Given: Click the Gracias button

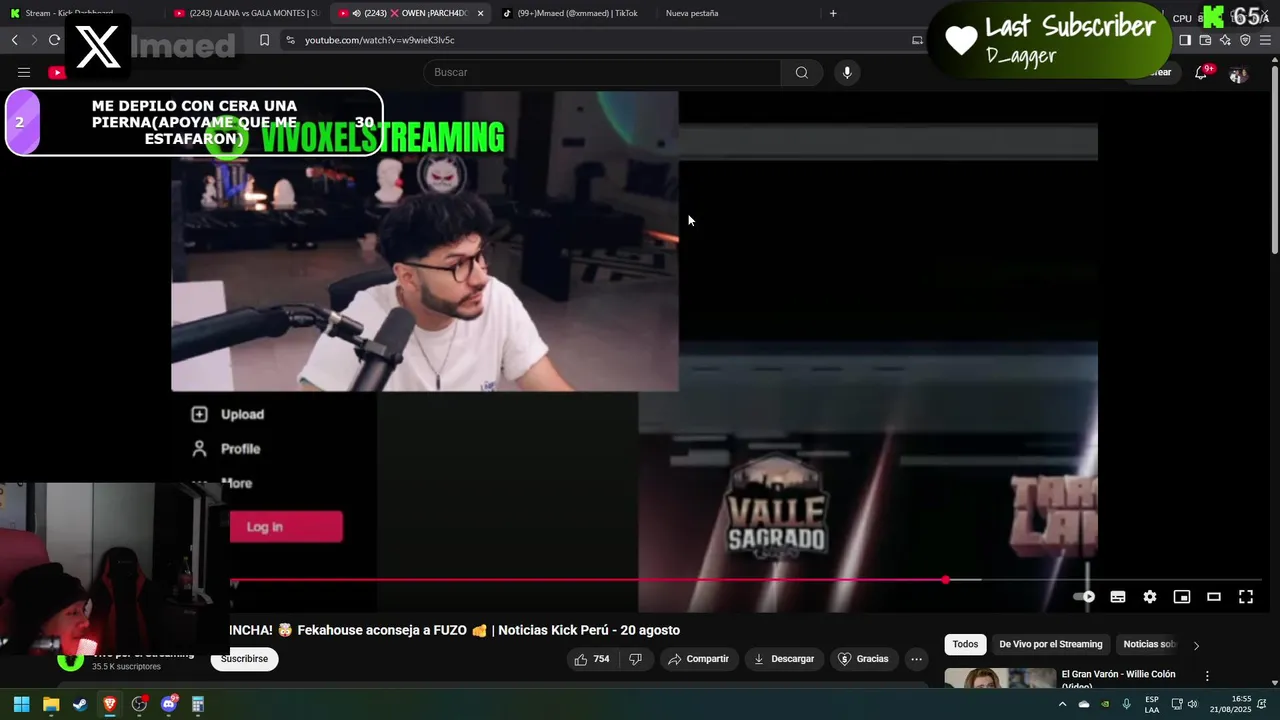Looking at the screenshot, I should point(863,659).
